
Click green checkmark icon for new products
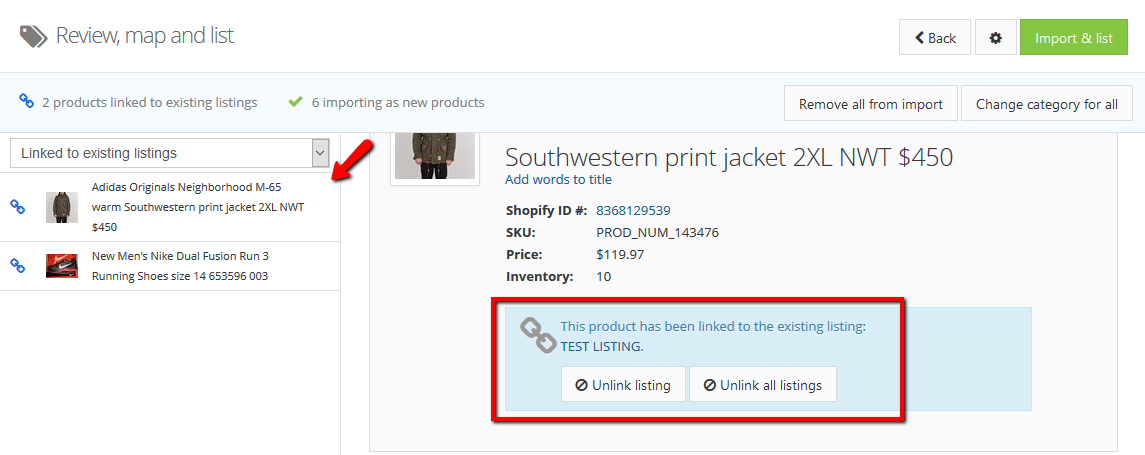(x=295, y=102)
